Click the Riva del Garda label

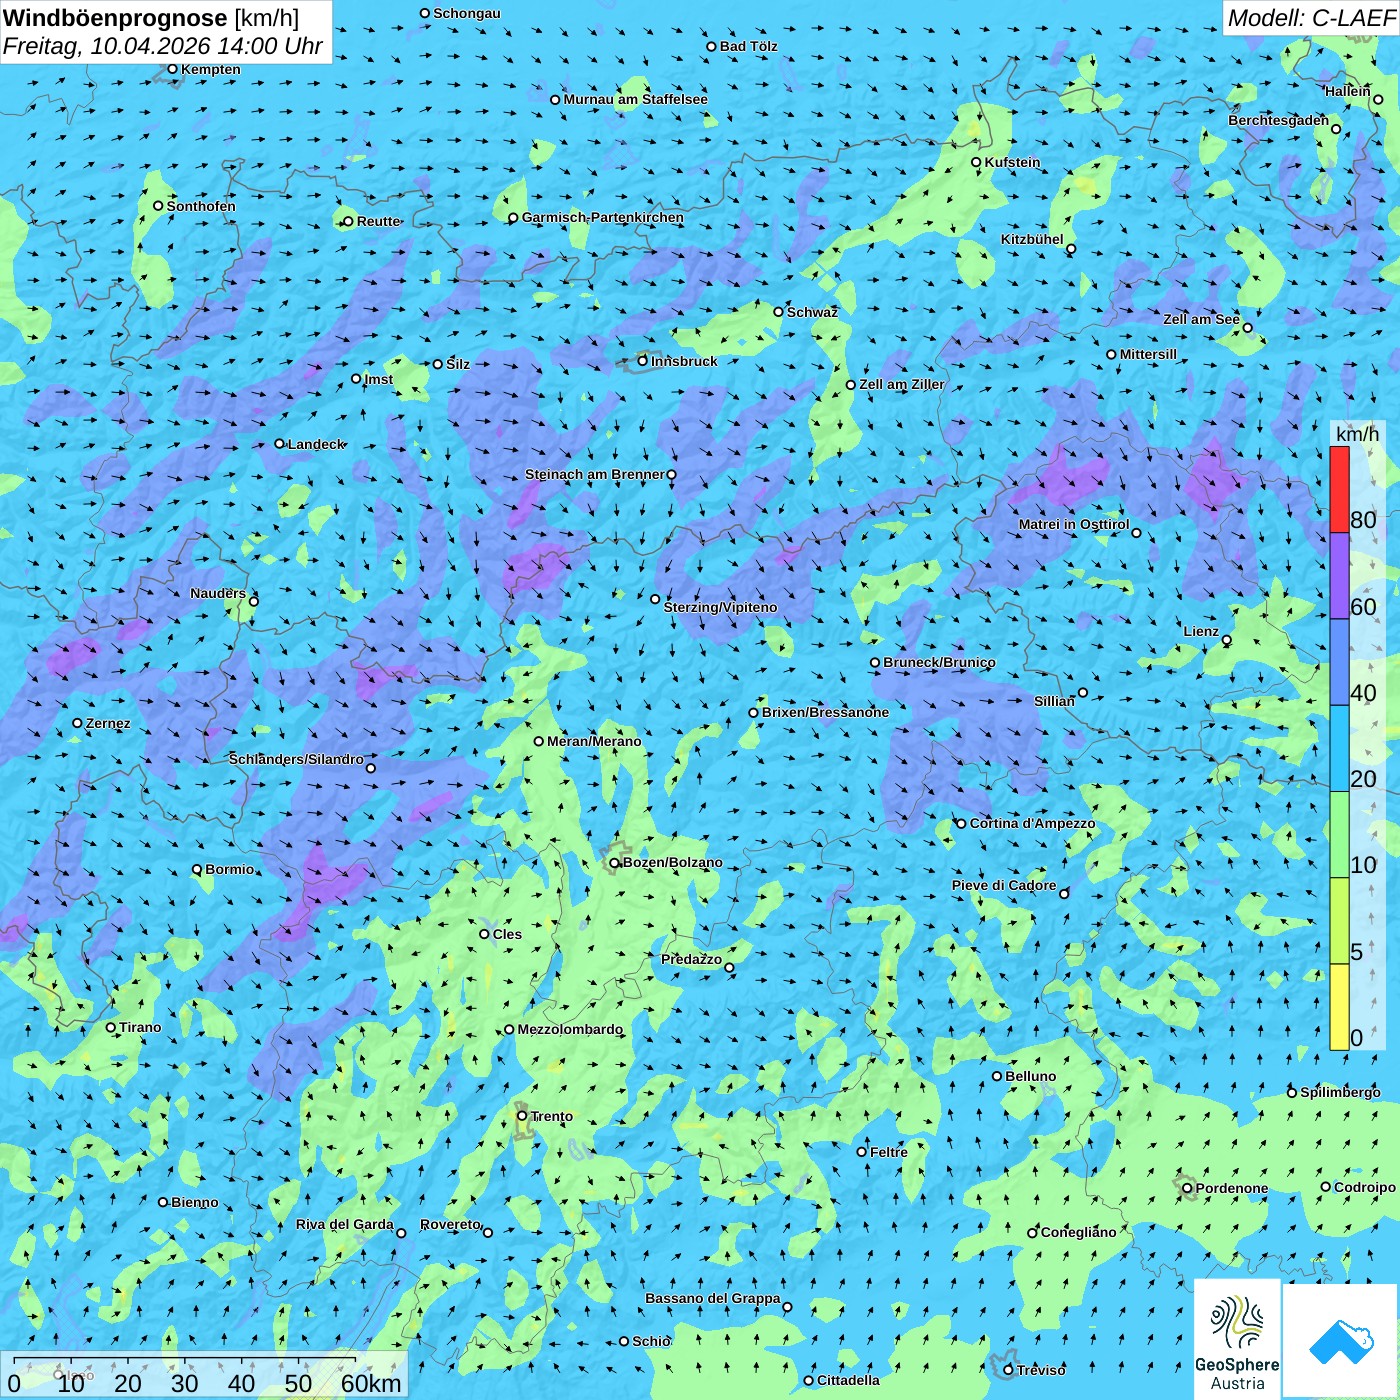345,1224
